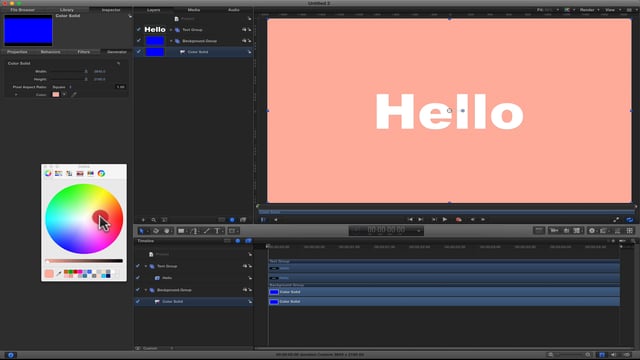Click the Width slider in Inspector
Image resolution: width=640 pixels, height=360 pixels.
pyautogui.click(x=68, y=71)
